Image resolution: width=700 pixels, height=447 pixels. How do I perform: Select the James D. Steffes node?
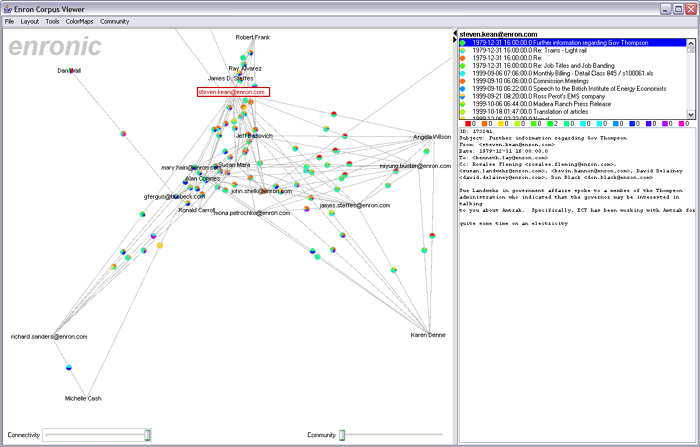[230, 79]
